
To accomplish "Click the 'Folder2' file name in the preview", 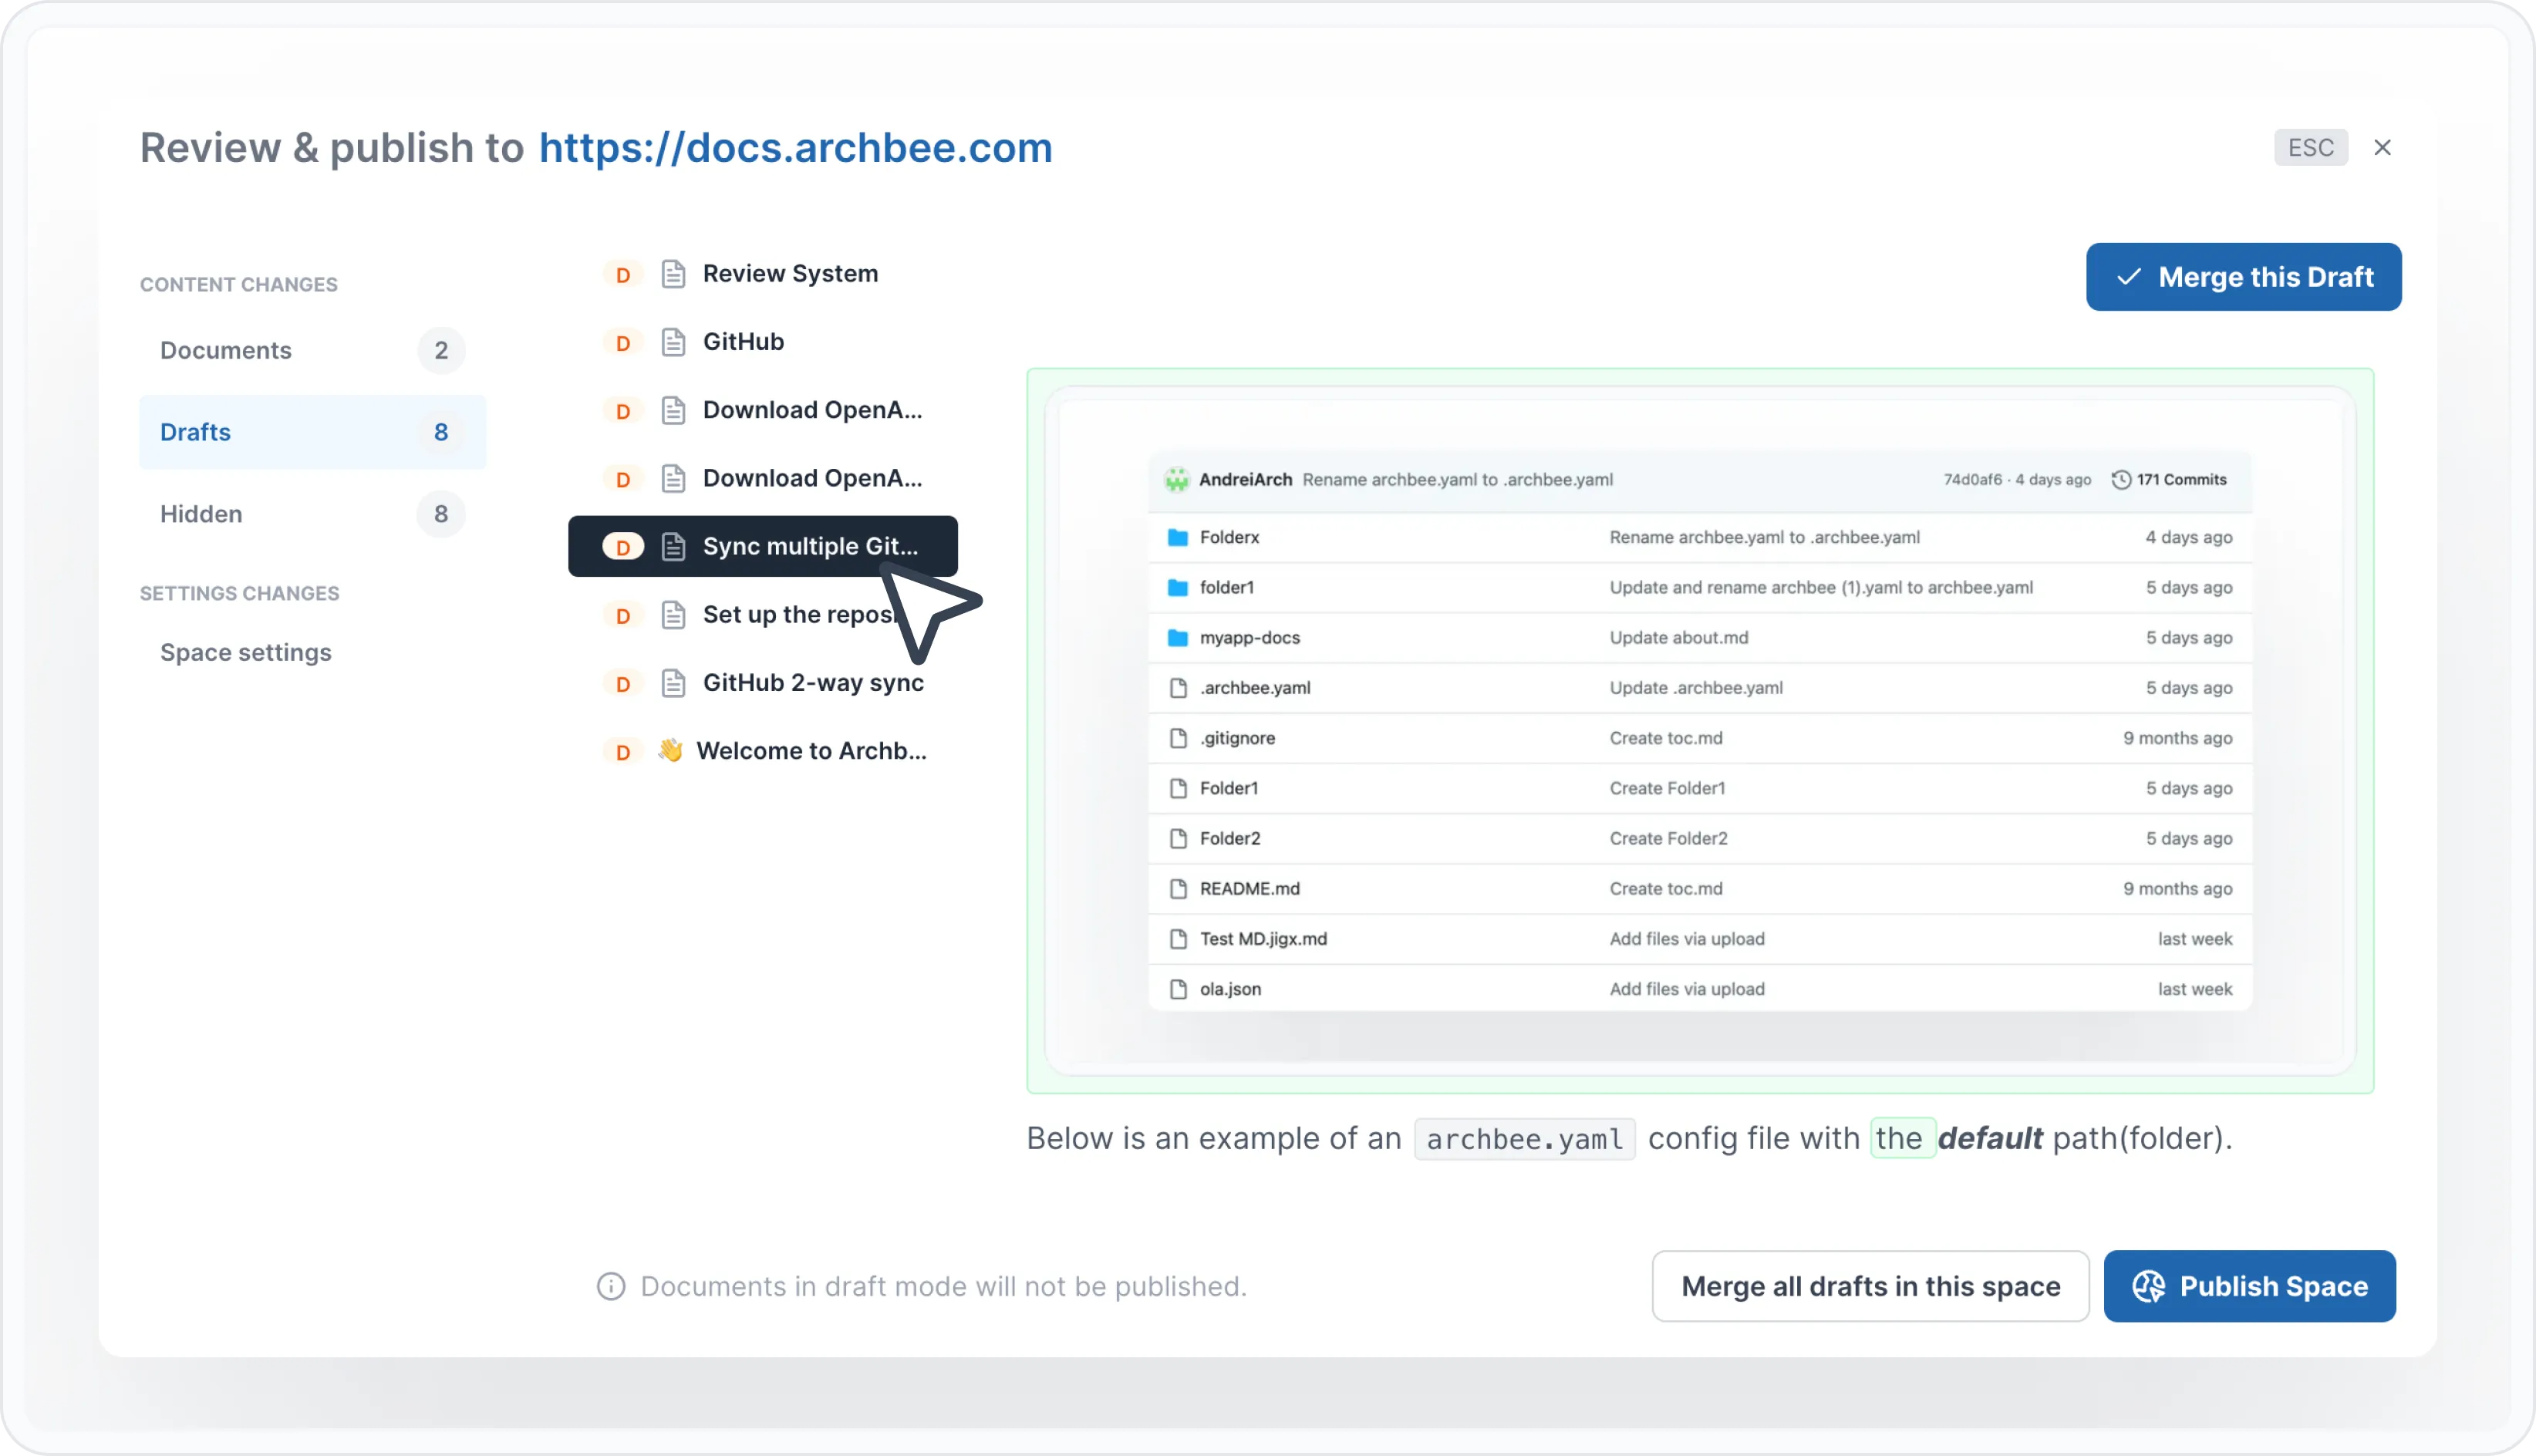I will [1230, 838].
